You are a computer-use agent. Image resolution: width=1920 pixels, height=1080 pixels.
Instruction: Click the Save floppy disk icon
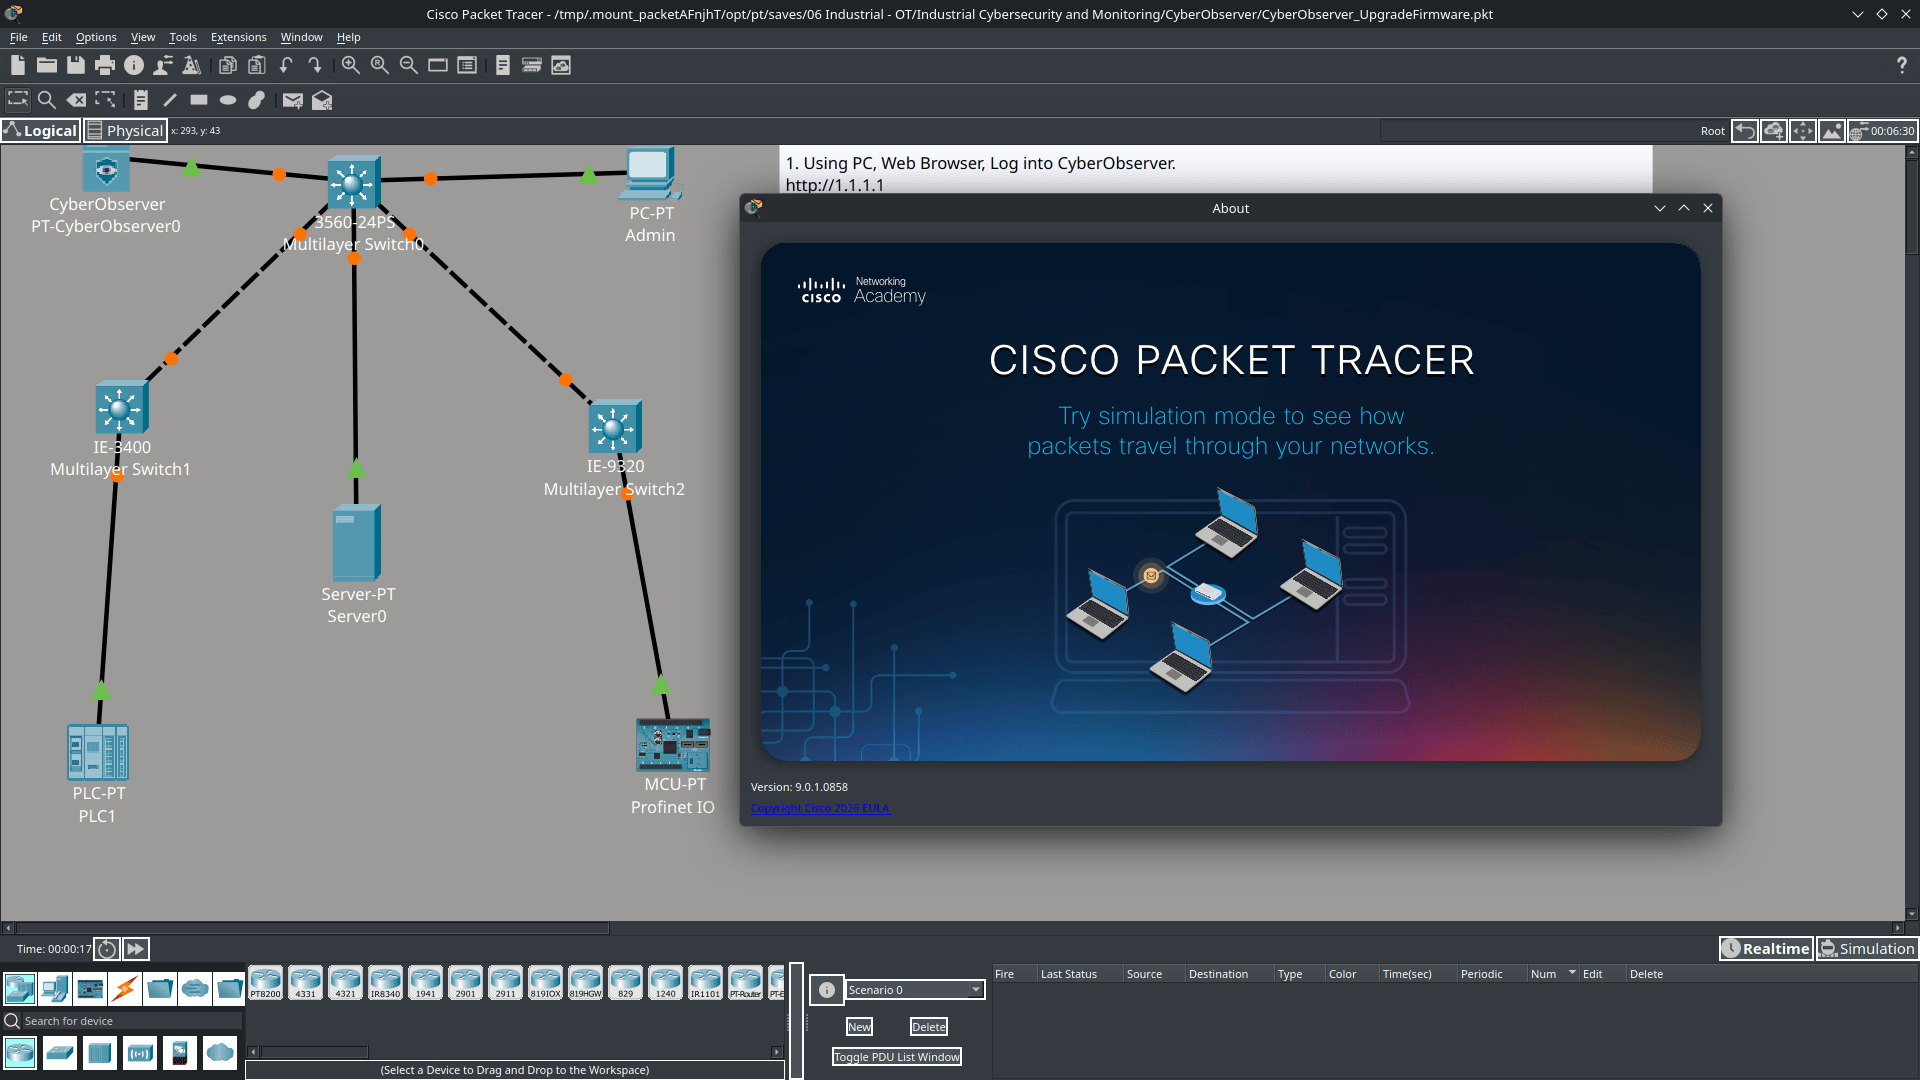click(75, 65)
